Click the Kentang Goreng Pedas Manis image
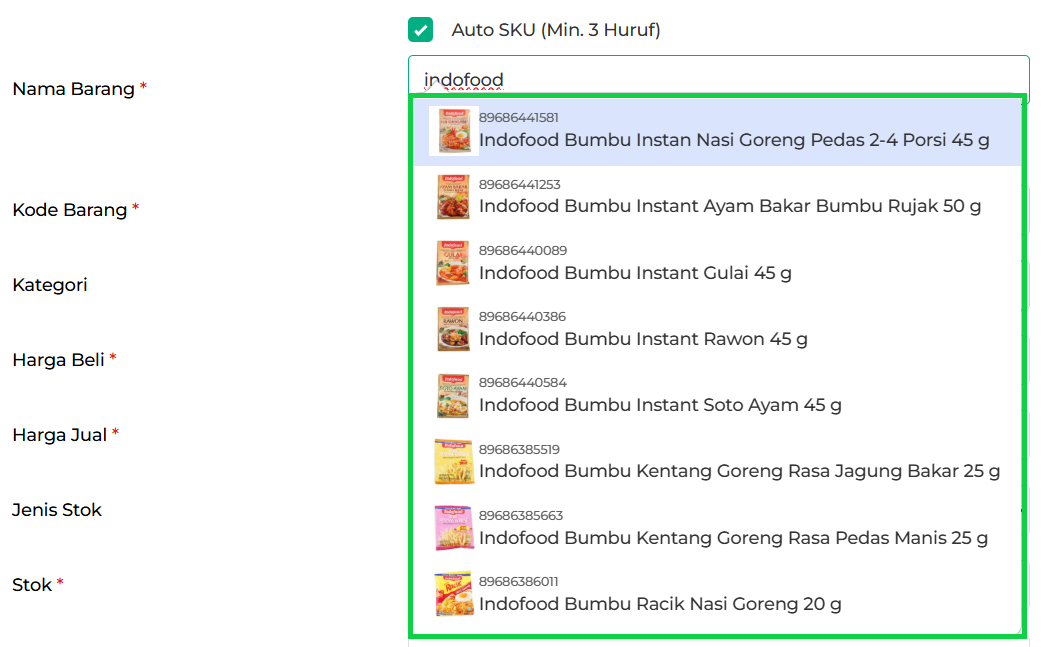This screenshot has width=1057, height=647. tap(453, 528)
